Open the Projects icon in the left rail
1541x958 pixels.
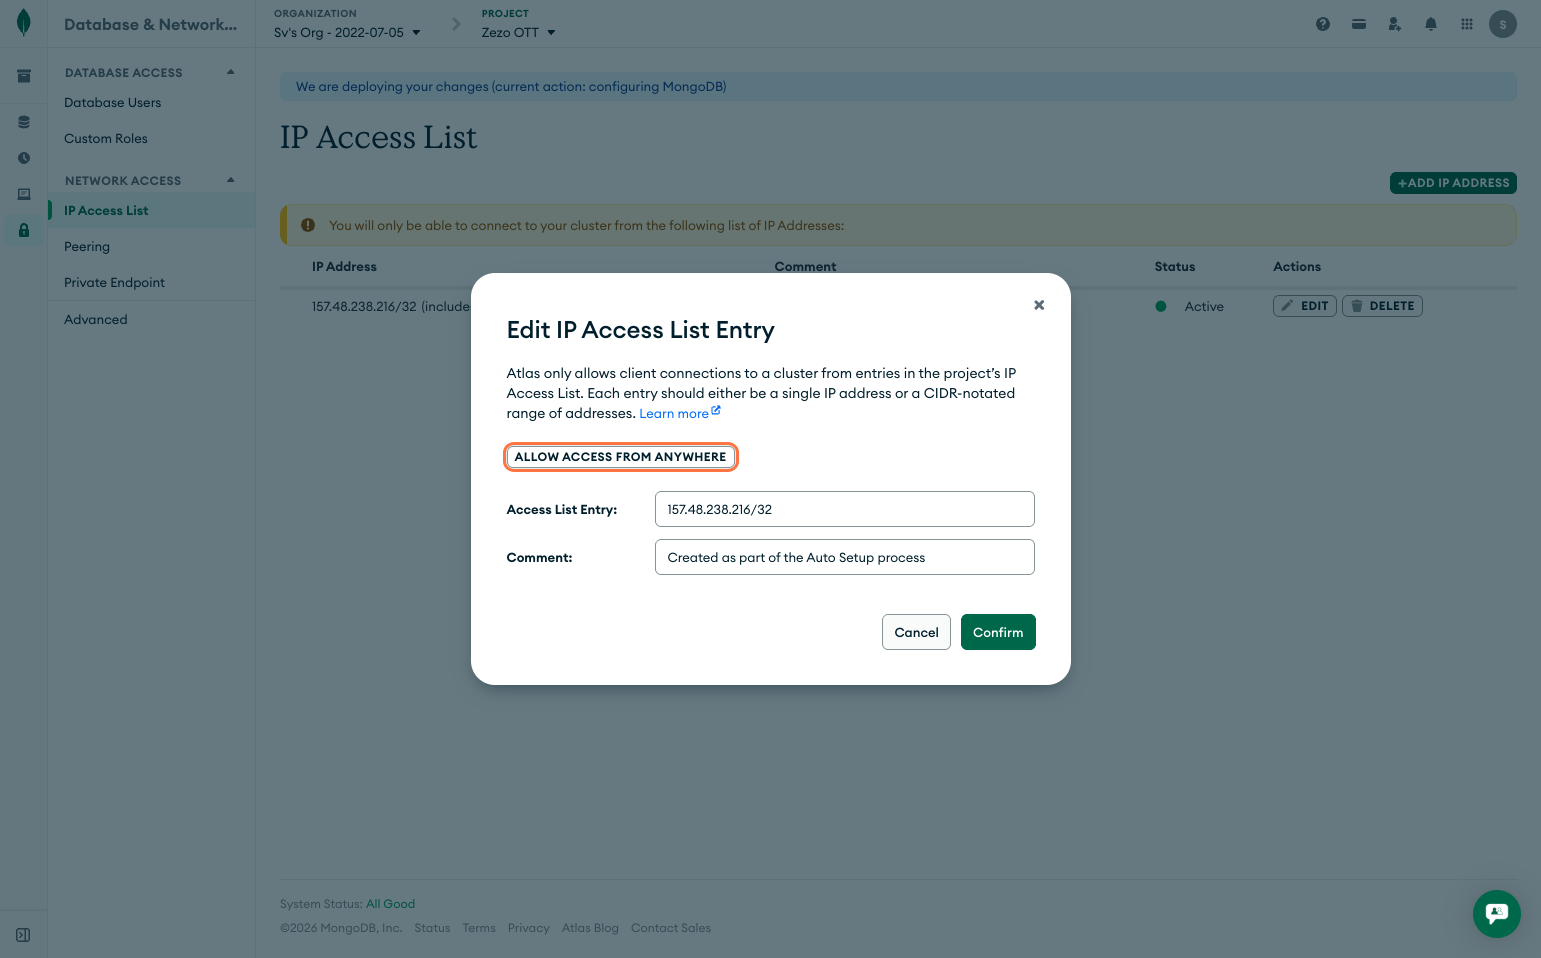tap(23, 76)
